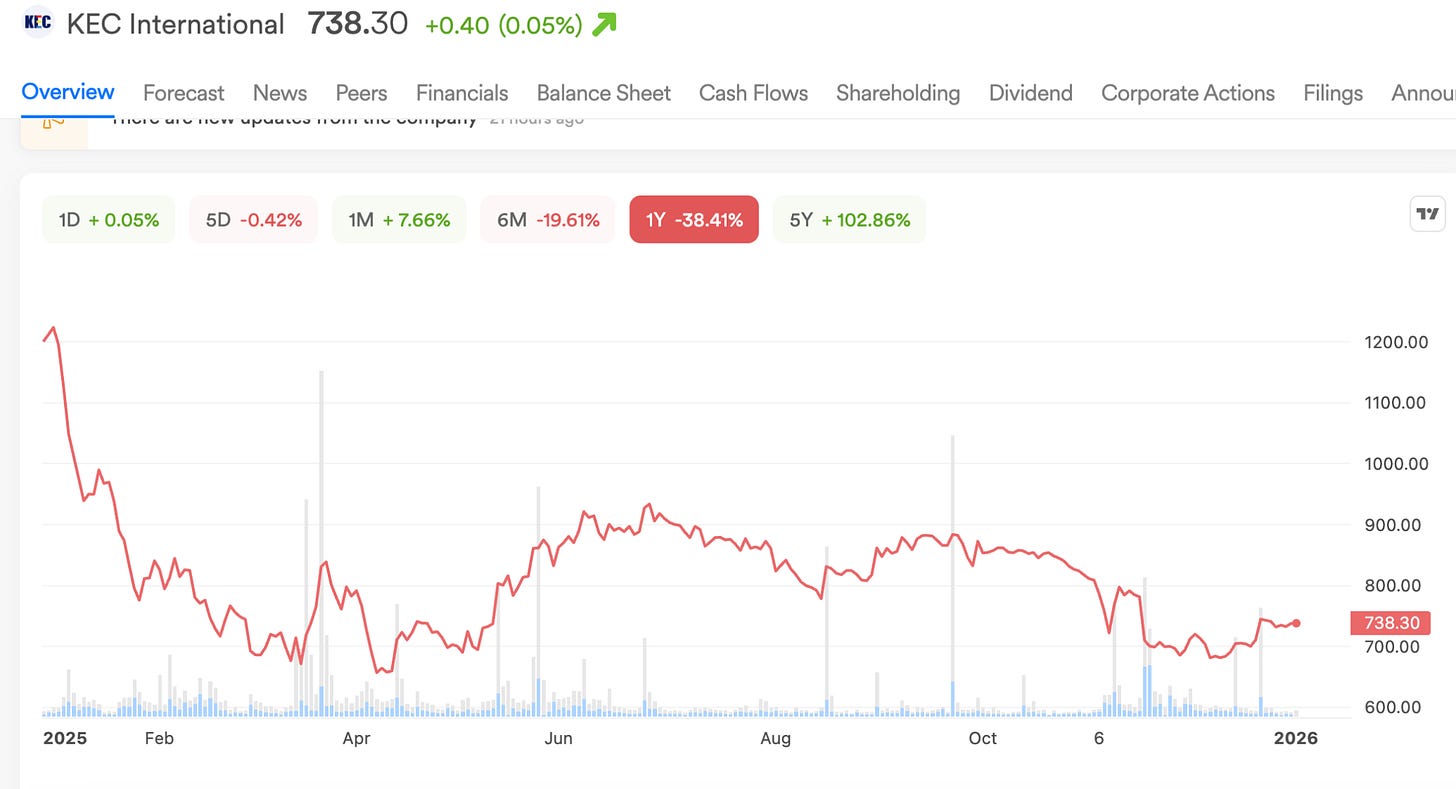
Task: Click the Jun x-axis label
Action: (x=558, y=739)
